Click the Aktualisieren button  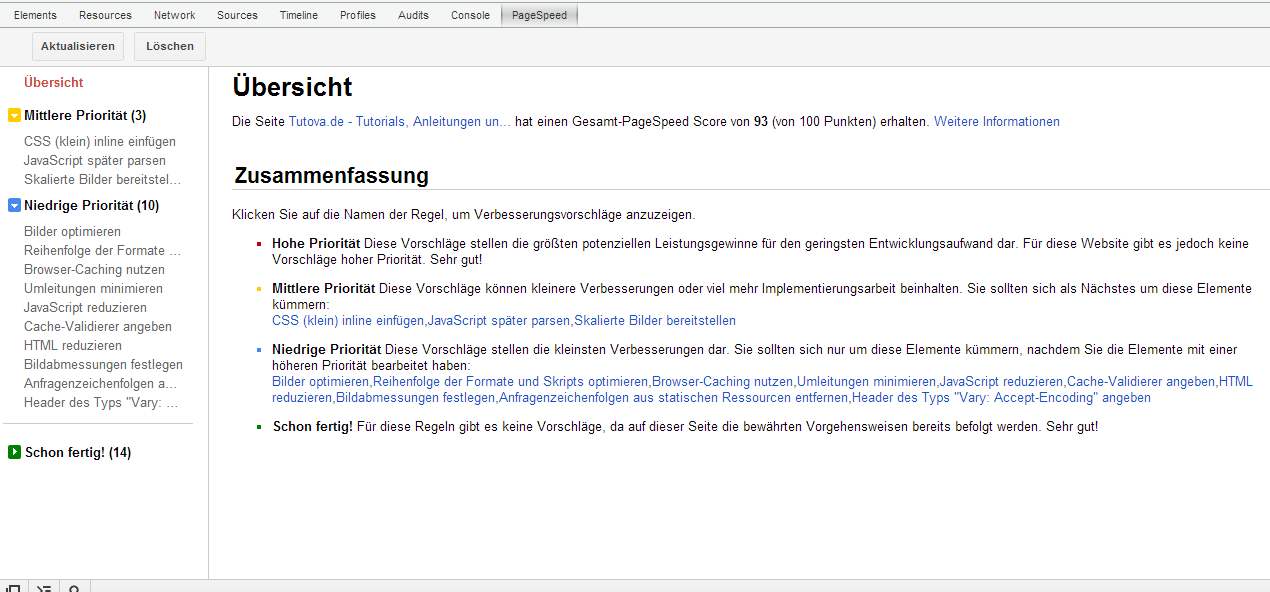tap(79, 46)
